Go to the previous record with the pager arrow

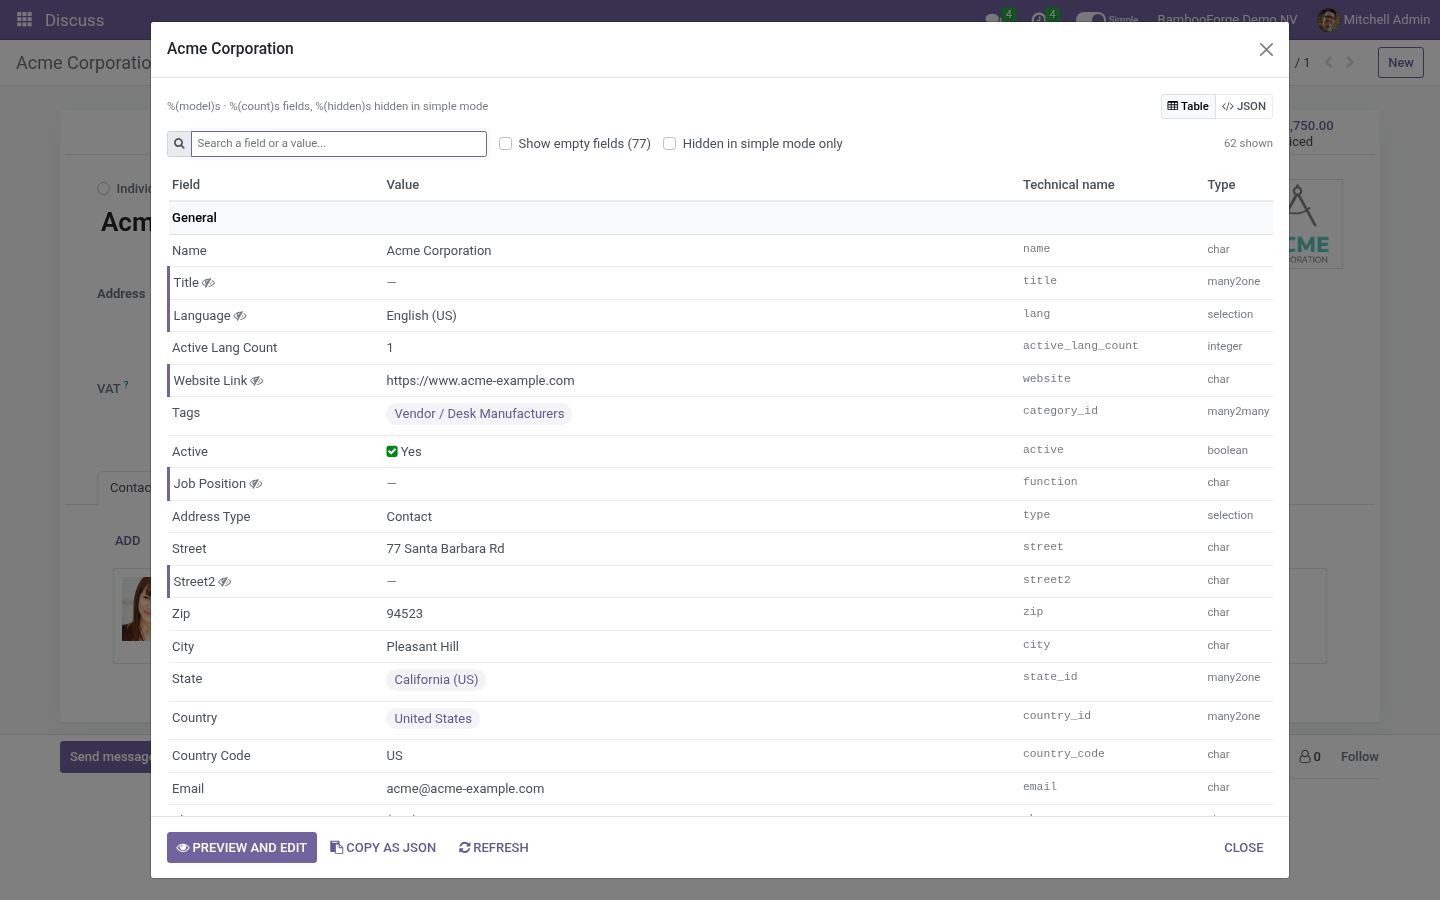point(1329,62)
